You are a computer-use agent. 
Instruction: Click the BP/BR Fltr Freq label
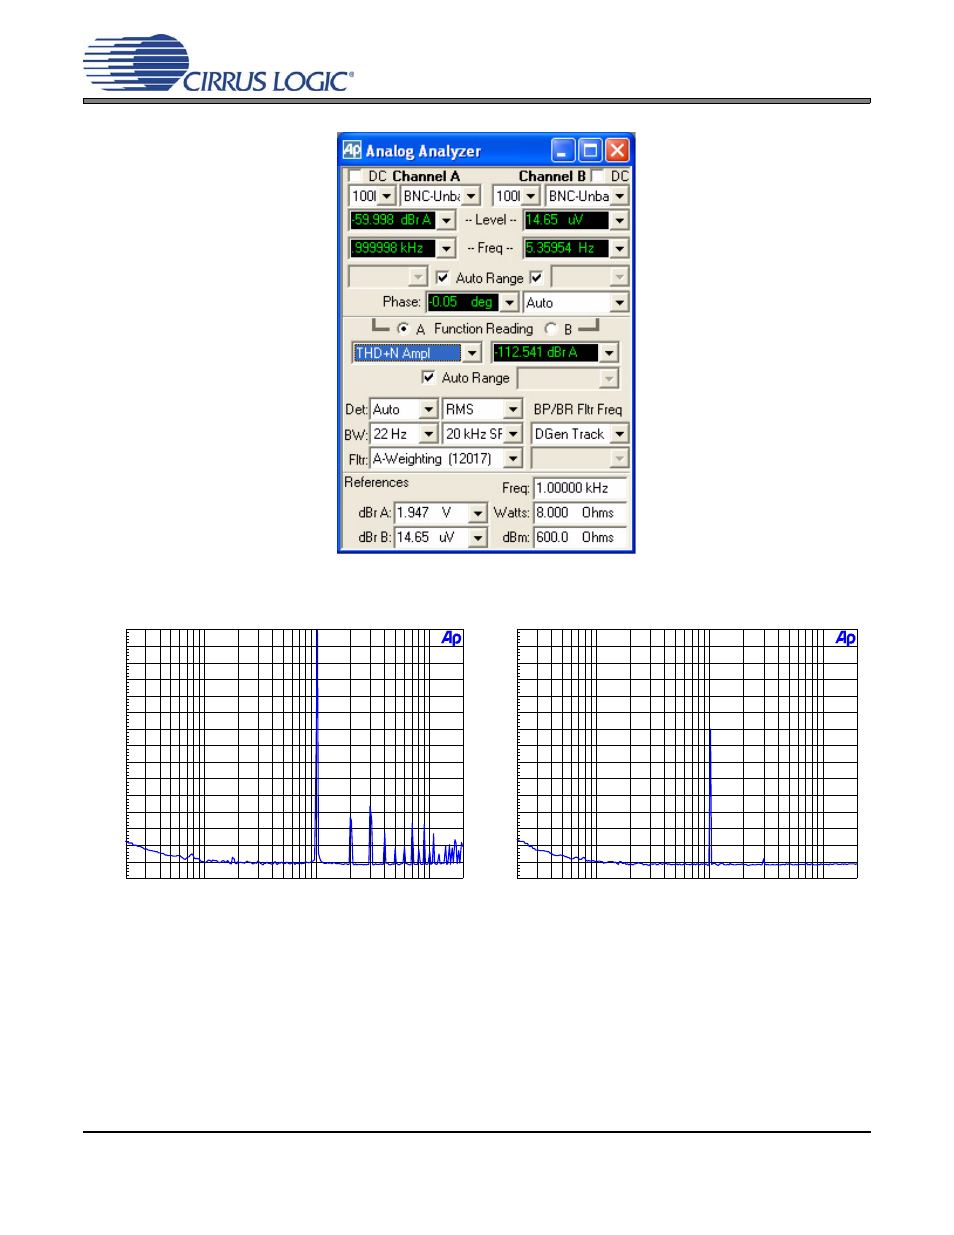click(578, 409)
